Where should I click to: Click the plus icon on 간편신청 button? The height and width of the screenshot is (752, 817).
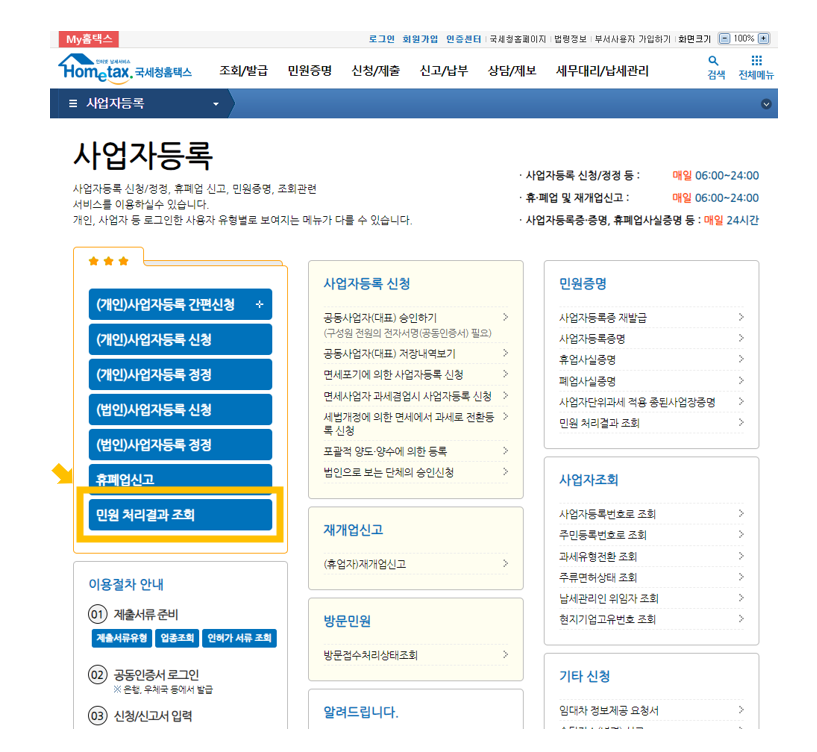[x=259, y=304]
